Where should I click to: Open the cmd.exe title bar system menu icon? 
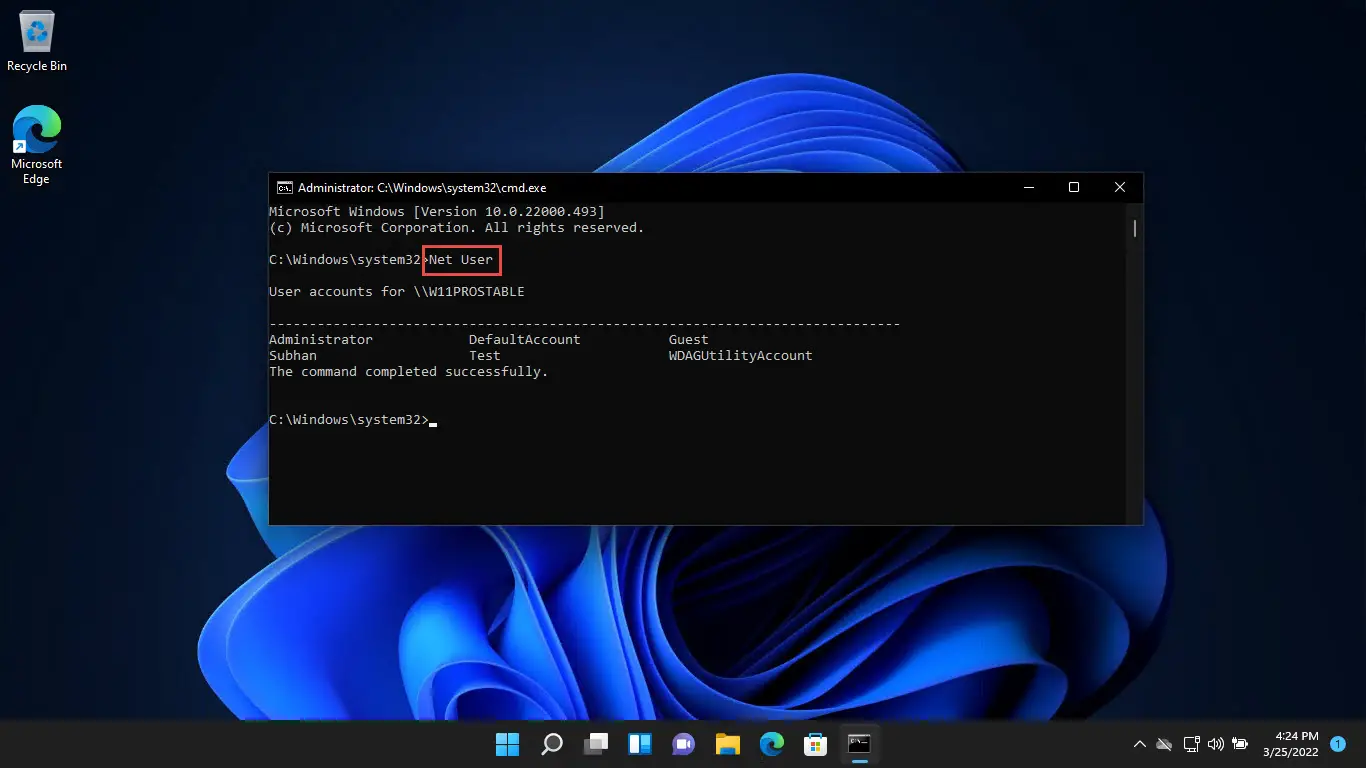click(x=284, y=187)
